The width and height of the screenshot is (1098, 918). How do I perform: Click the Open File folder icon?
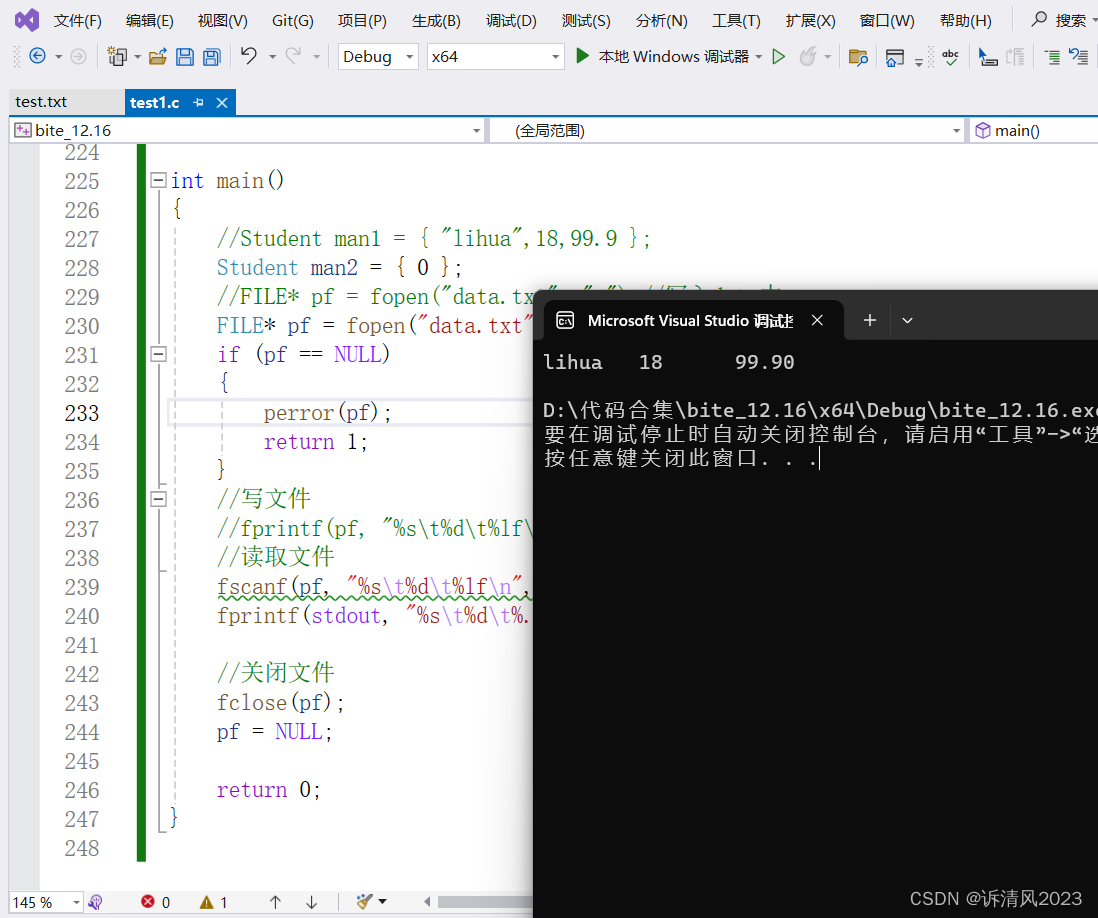click(158, 57)
